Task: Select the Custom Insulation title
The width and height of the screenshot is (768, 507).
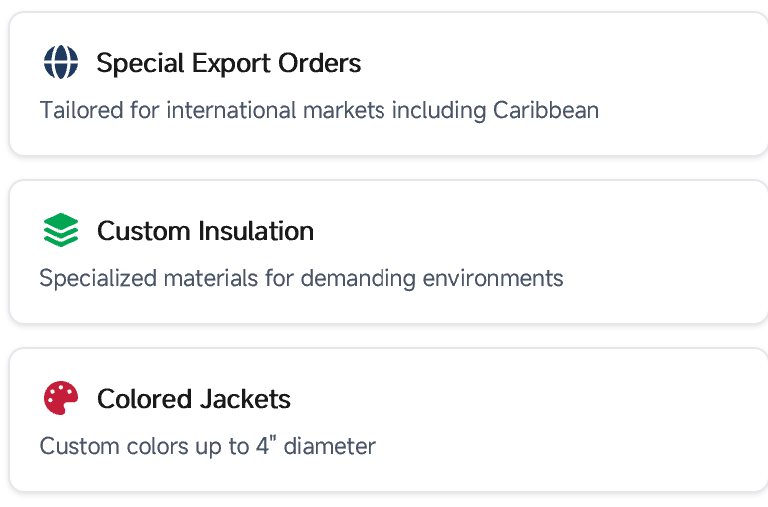Action: point(205,231)
